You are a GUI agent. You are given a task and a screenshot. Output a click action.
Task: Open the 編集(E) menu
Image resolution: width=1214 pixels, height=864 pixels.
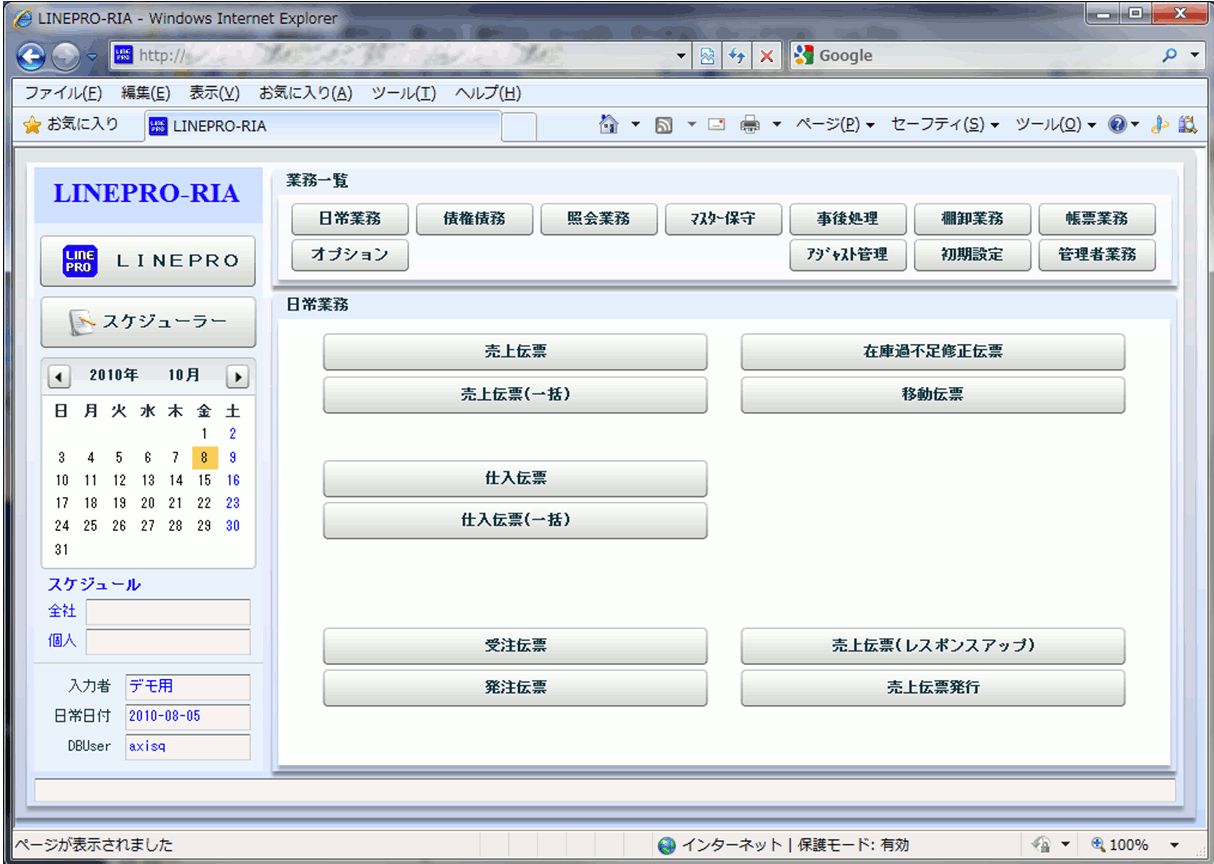[146, 93]
